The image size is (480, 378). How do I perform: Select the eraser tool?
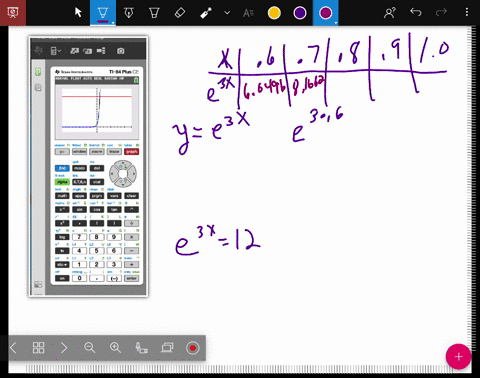coord(180,13)
